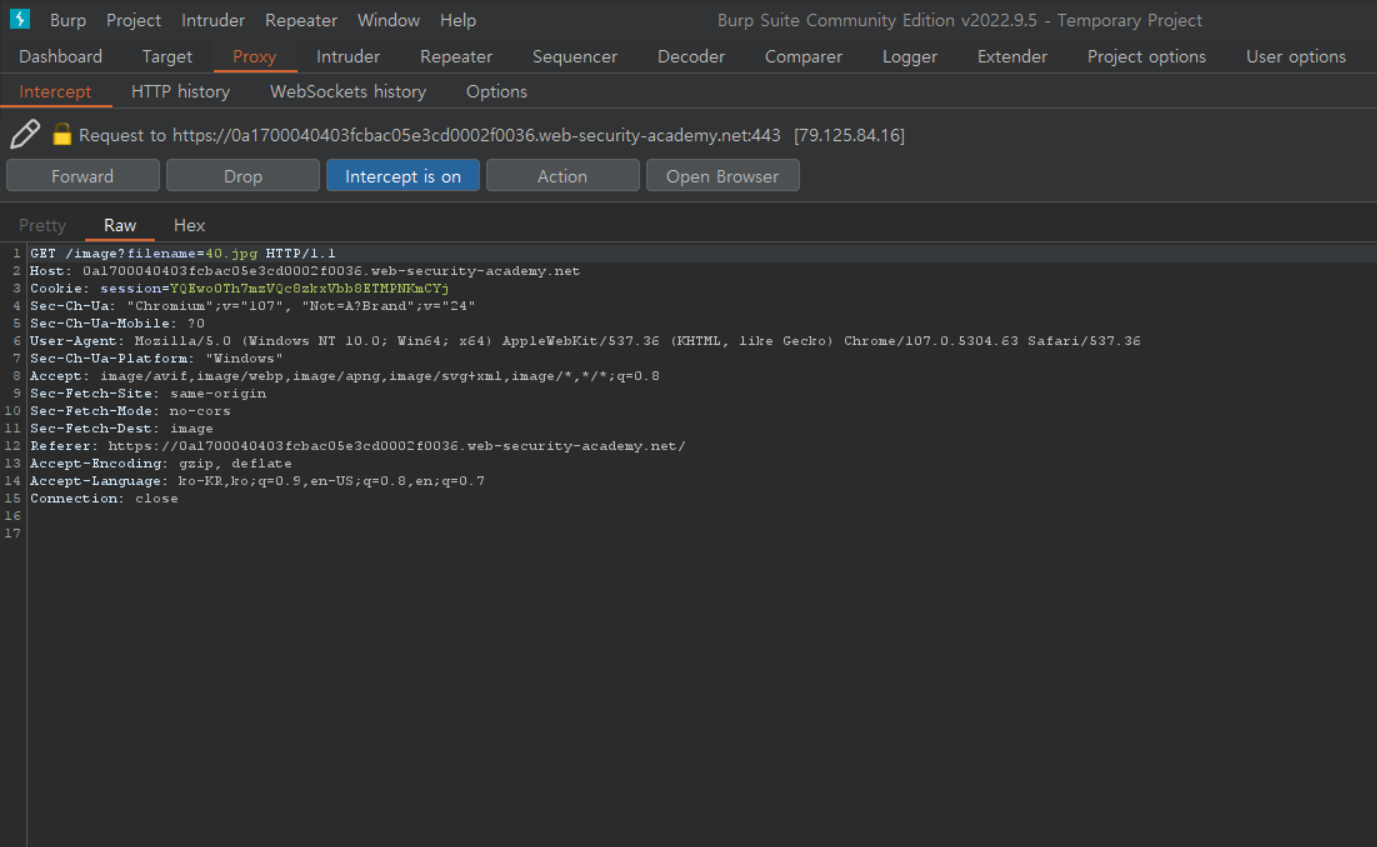The width and height of the screenshot is (1377, 847).
Task: Click the Sec-Fetch-Site header line
Action: point(148,394)
